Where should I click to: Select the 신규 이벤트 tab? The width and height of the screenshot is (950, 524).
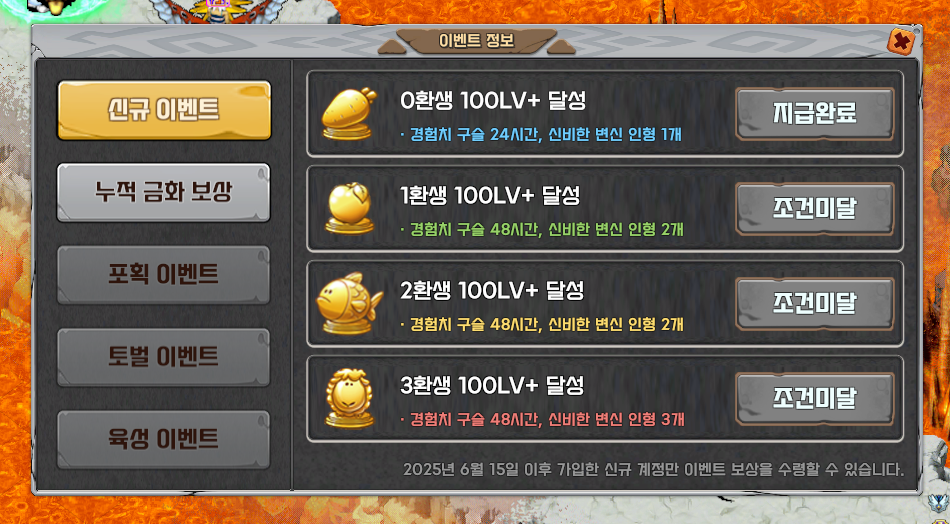164,110
